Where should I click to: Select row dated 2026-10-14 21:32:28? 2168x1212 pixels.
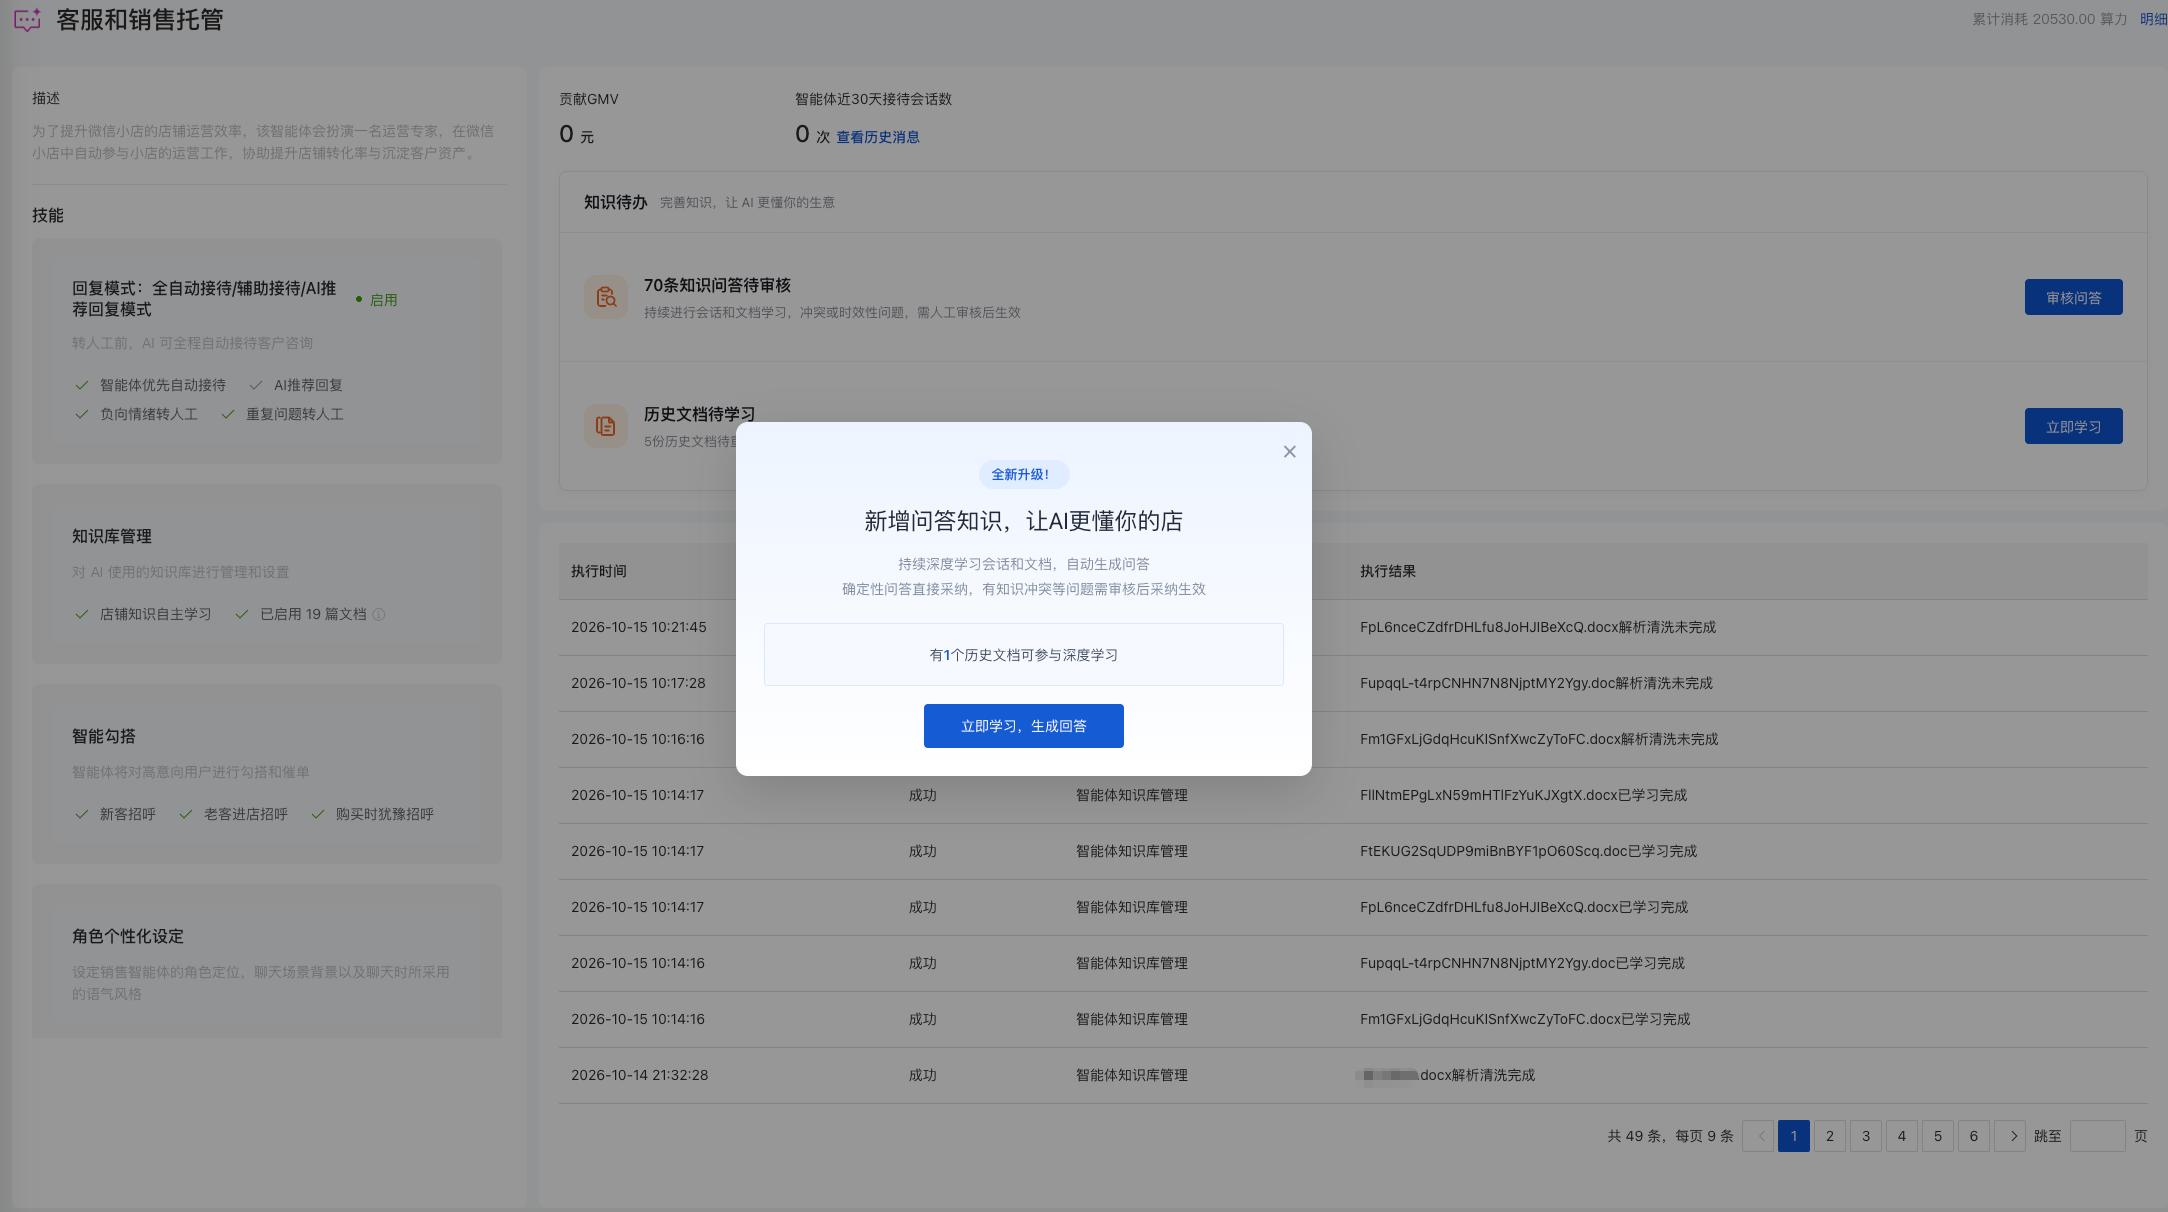pyautogui.click(x=1353, y=1075)
